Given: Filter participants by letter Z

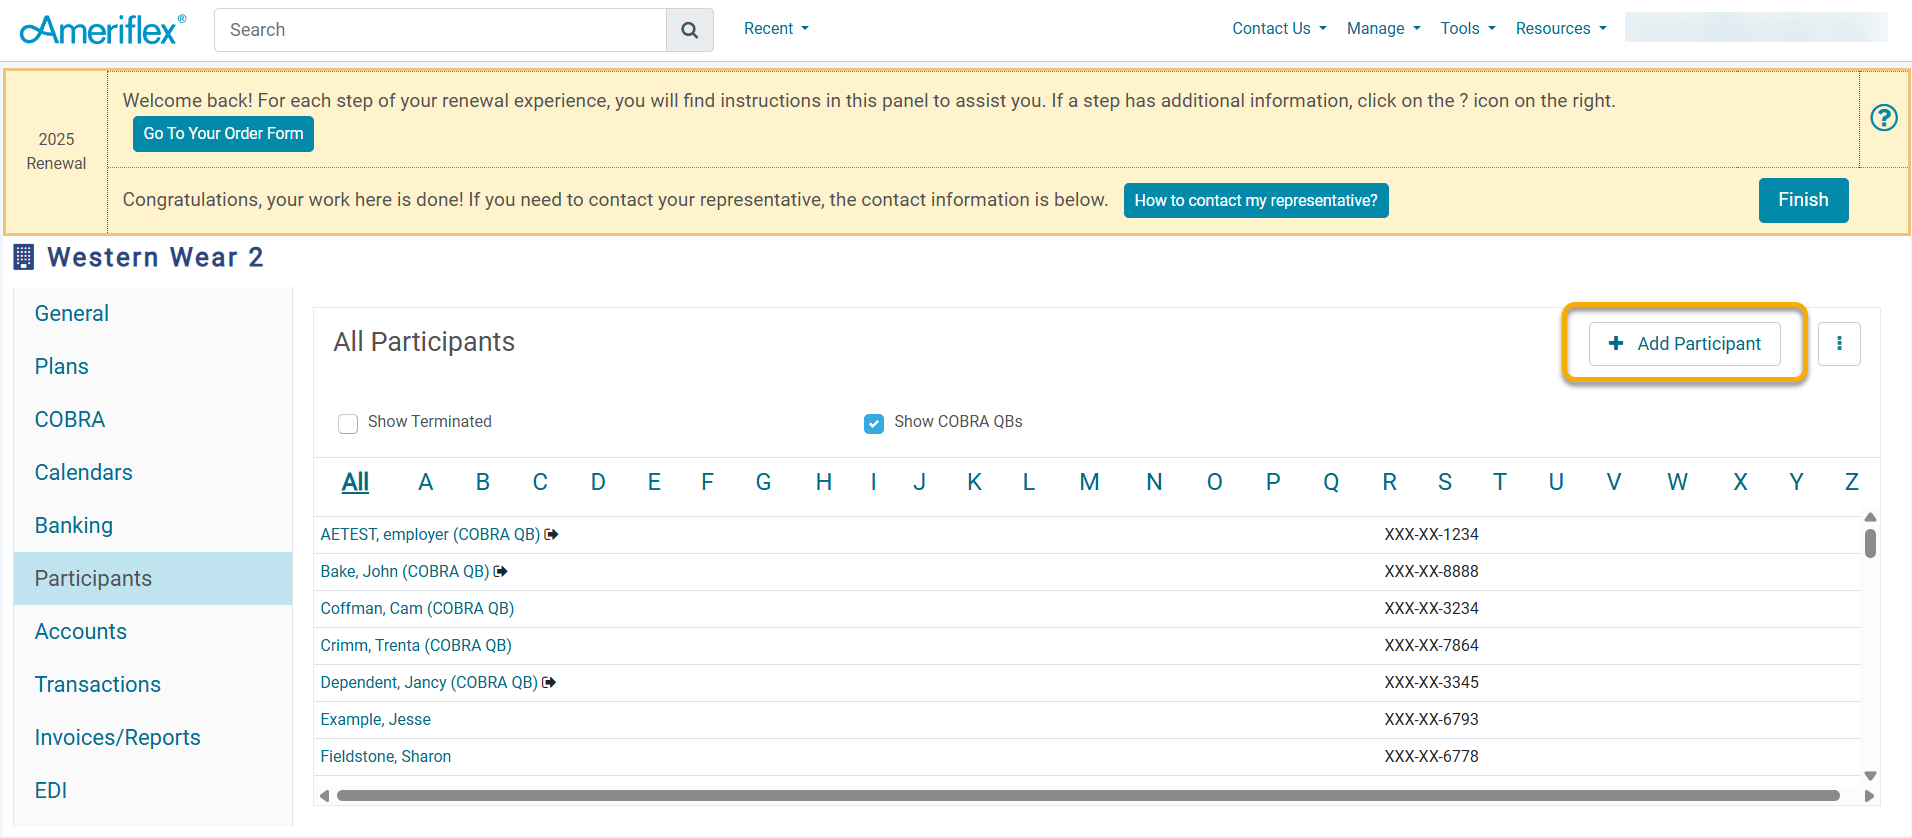Looking at the screenshot, I should [1852, 483].
